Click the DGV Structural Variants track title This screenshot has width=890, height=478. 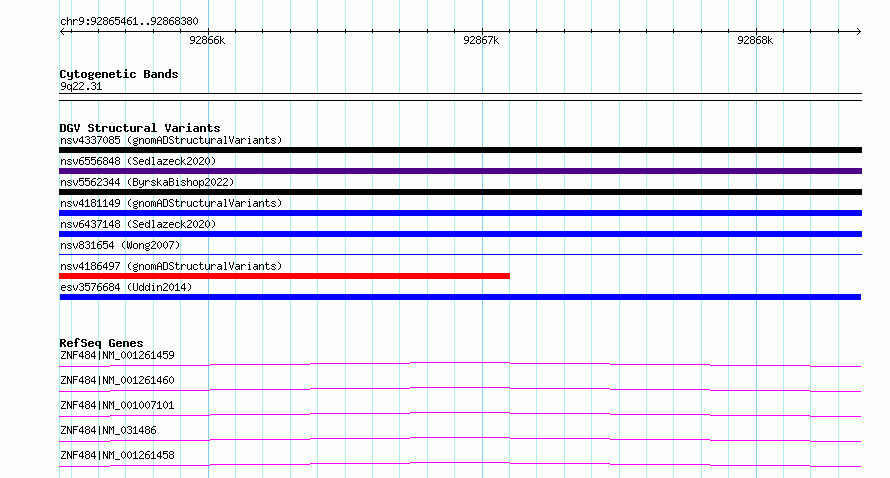[x=140, y=128]
